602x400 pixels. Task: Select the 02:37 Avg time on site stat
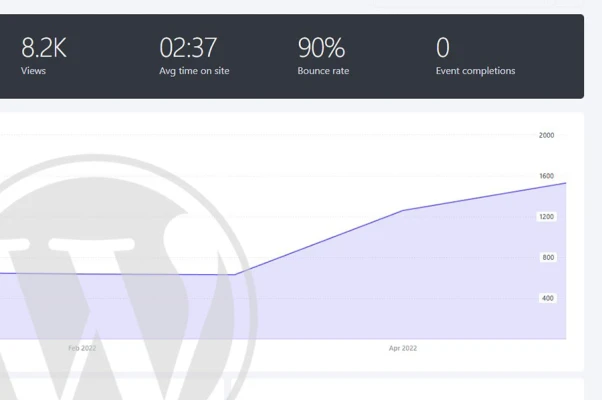(194, 56)
